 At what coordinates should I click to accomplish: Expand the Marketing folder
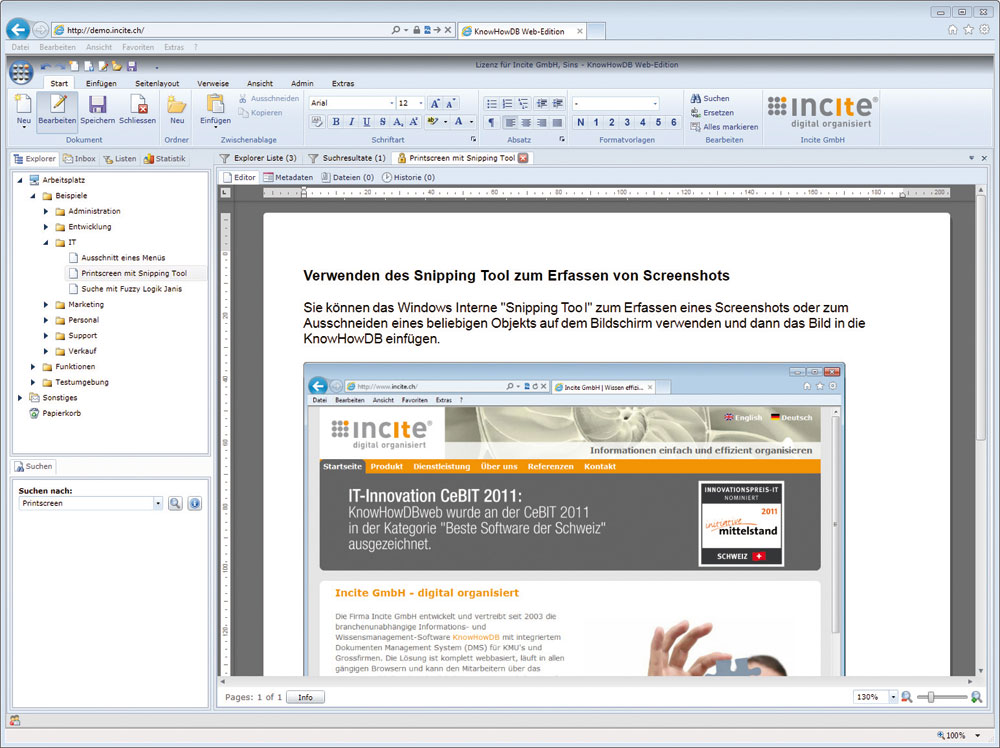[x=46, y=305]
